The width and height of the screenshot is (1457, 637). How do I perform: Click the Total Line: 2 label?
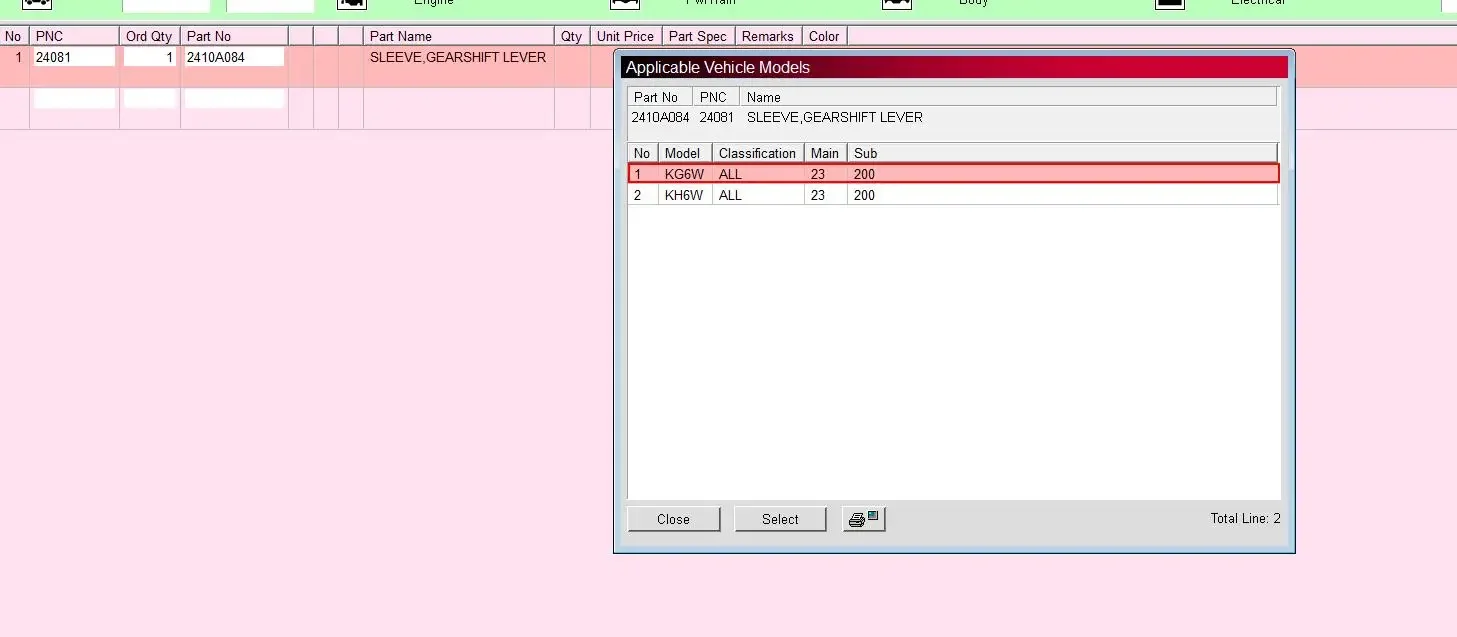(x=1245, y=518)
